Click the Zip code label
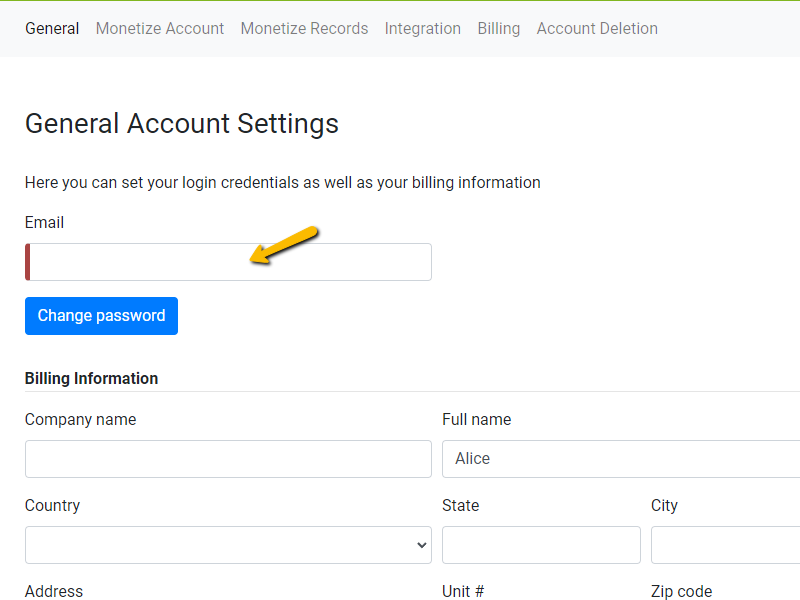 click(x=681, y=591)
